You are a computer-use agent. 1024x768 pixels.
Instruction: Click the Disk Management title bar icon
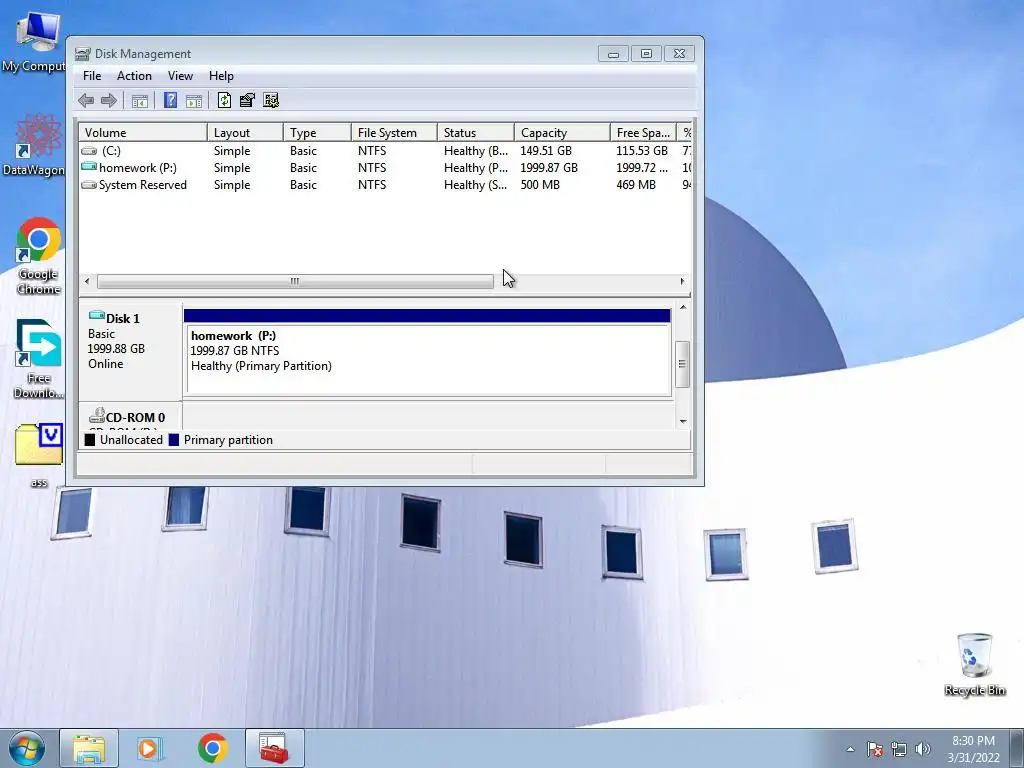(x=83, y=54)
